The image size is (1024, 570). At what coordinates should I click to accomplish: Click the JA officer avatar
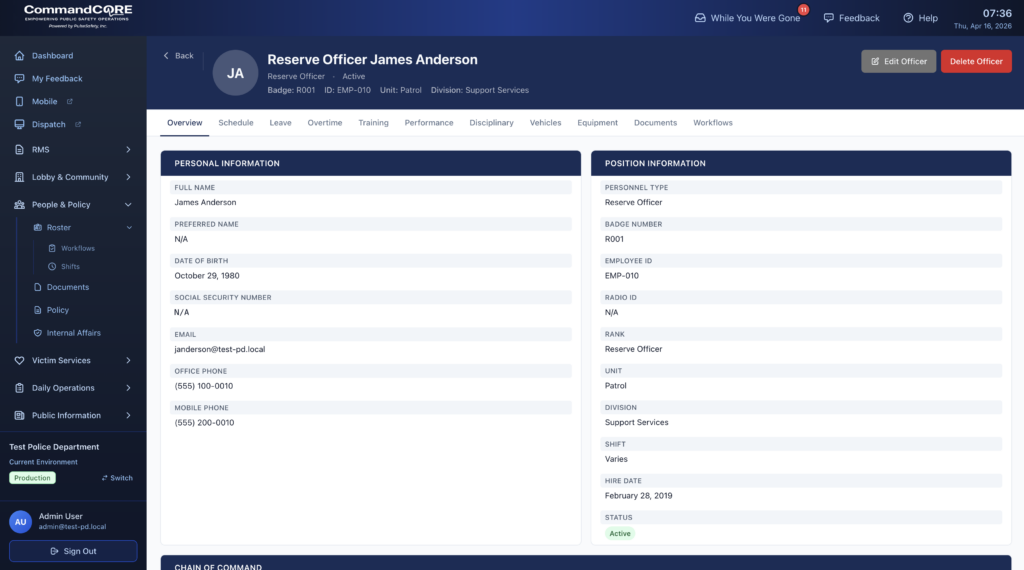tap(235, 73)
